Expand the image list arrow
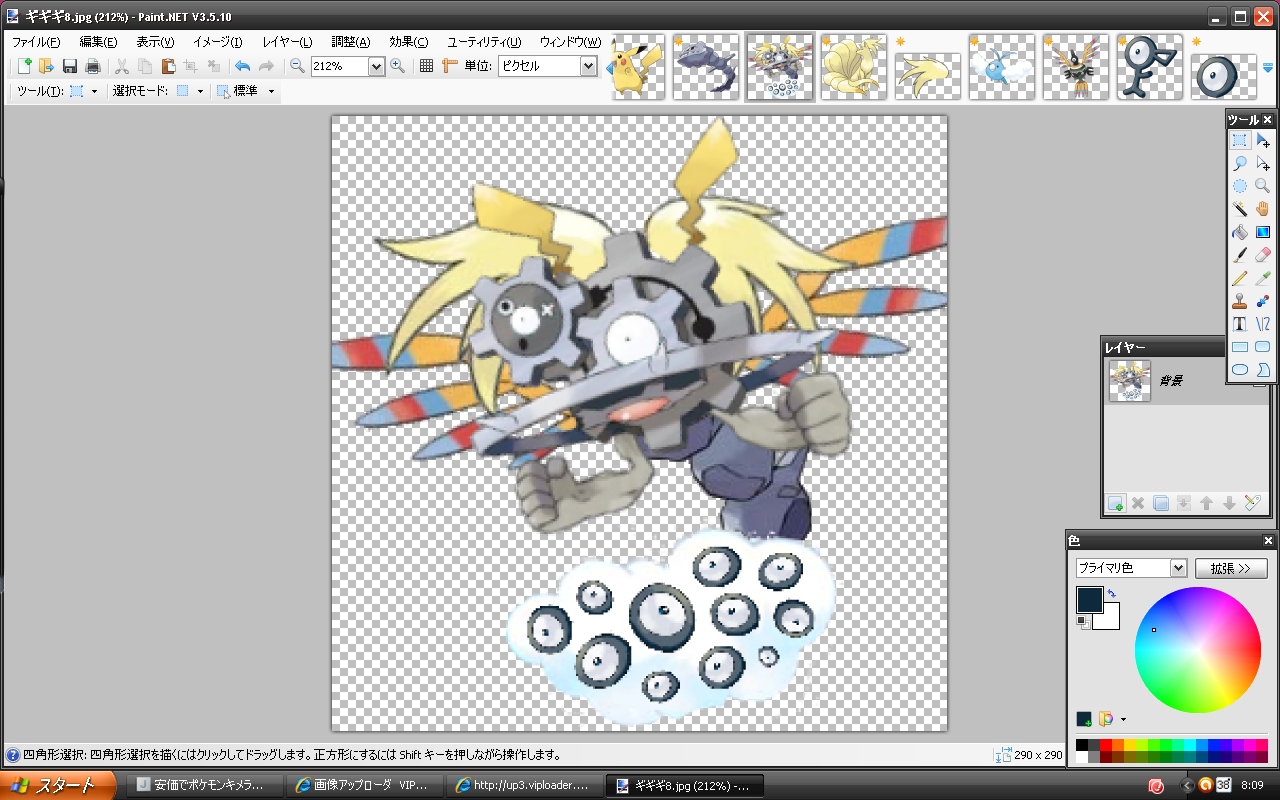This screenshot has height=800, width=1280. point(1268,67)
